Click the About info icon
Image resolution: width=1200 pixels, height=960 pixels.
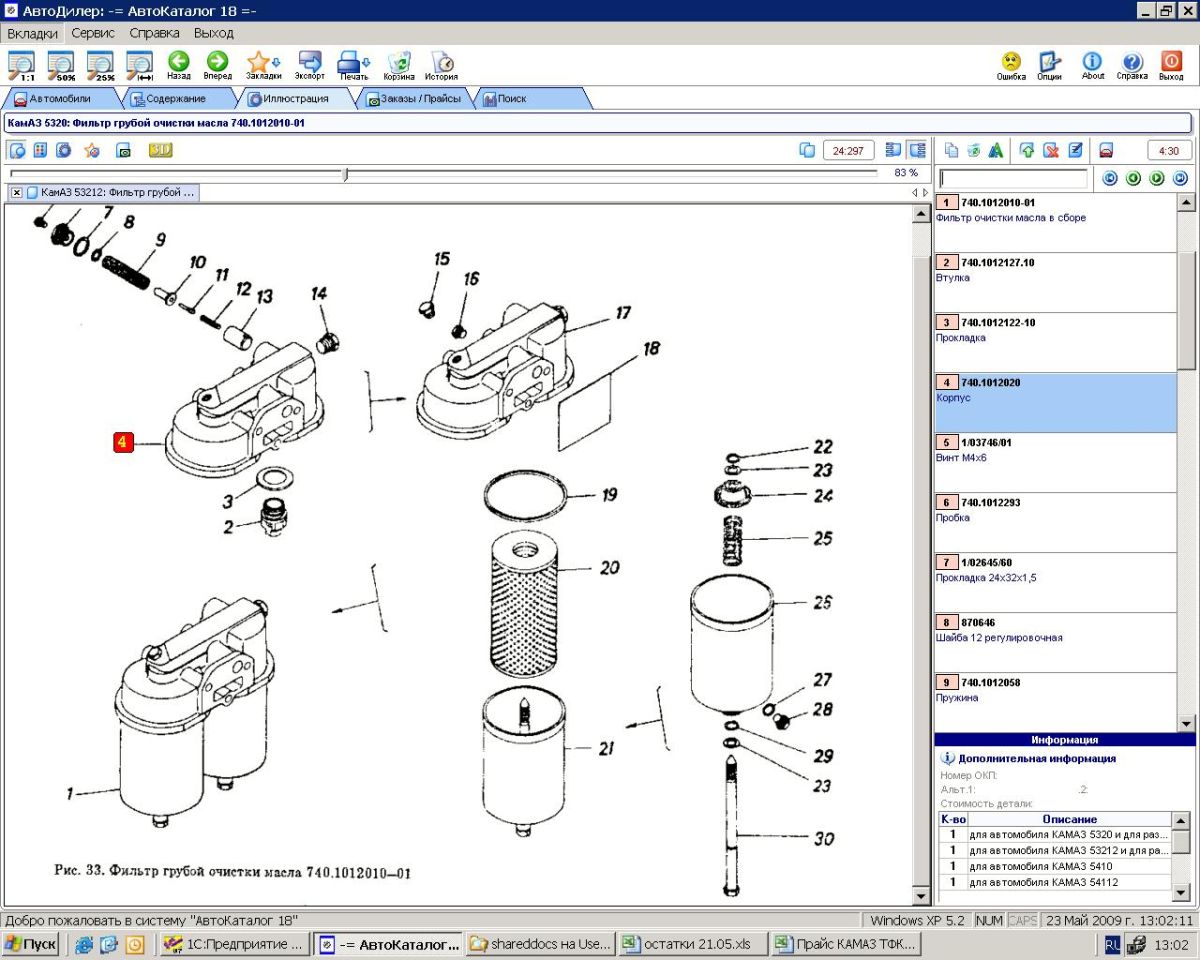tap(1093, 65)
